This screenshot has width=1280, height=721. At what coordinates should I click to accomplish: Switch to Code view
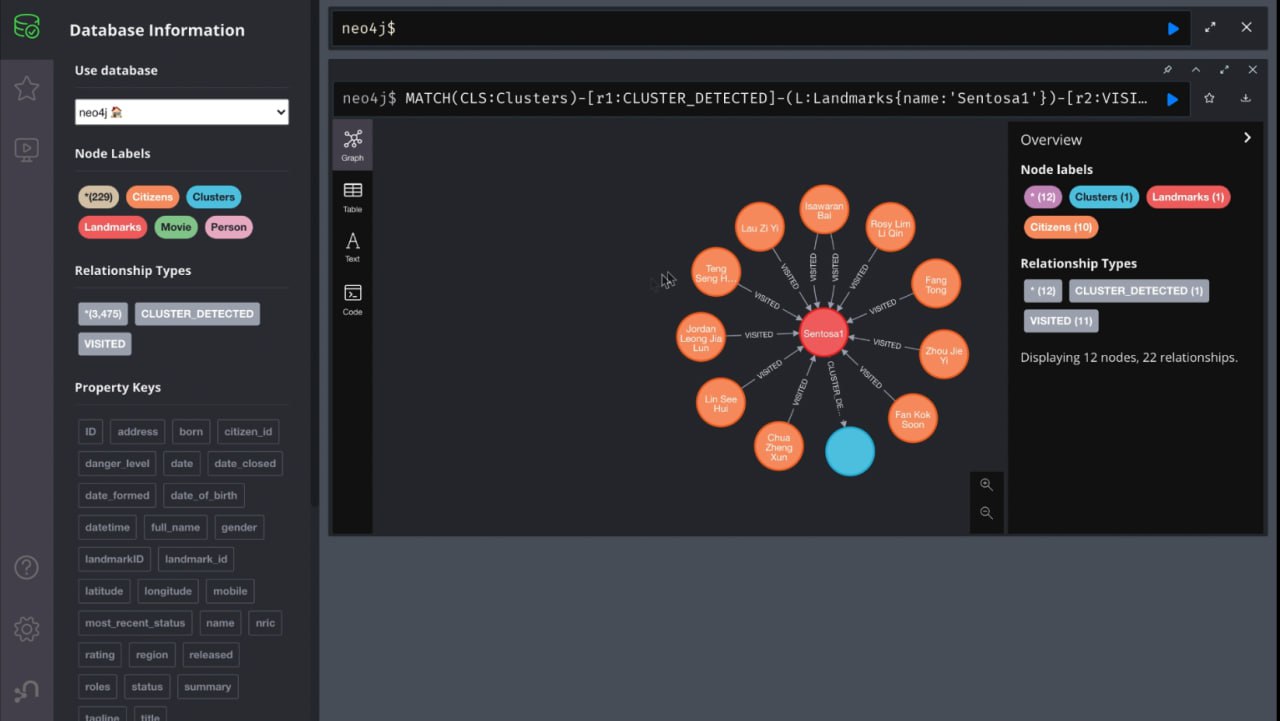[x=352, y=300]
